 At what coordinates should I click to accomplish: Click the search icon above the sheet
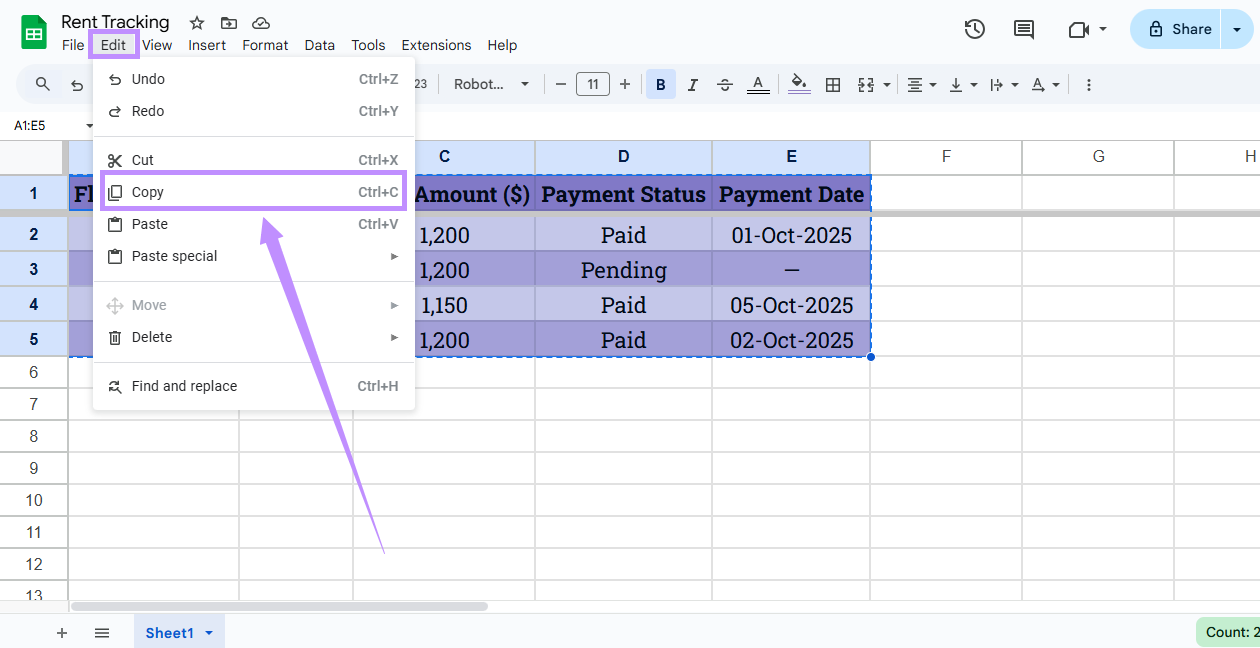click(x=41, y=84)
